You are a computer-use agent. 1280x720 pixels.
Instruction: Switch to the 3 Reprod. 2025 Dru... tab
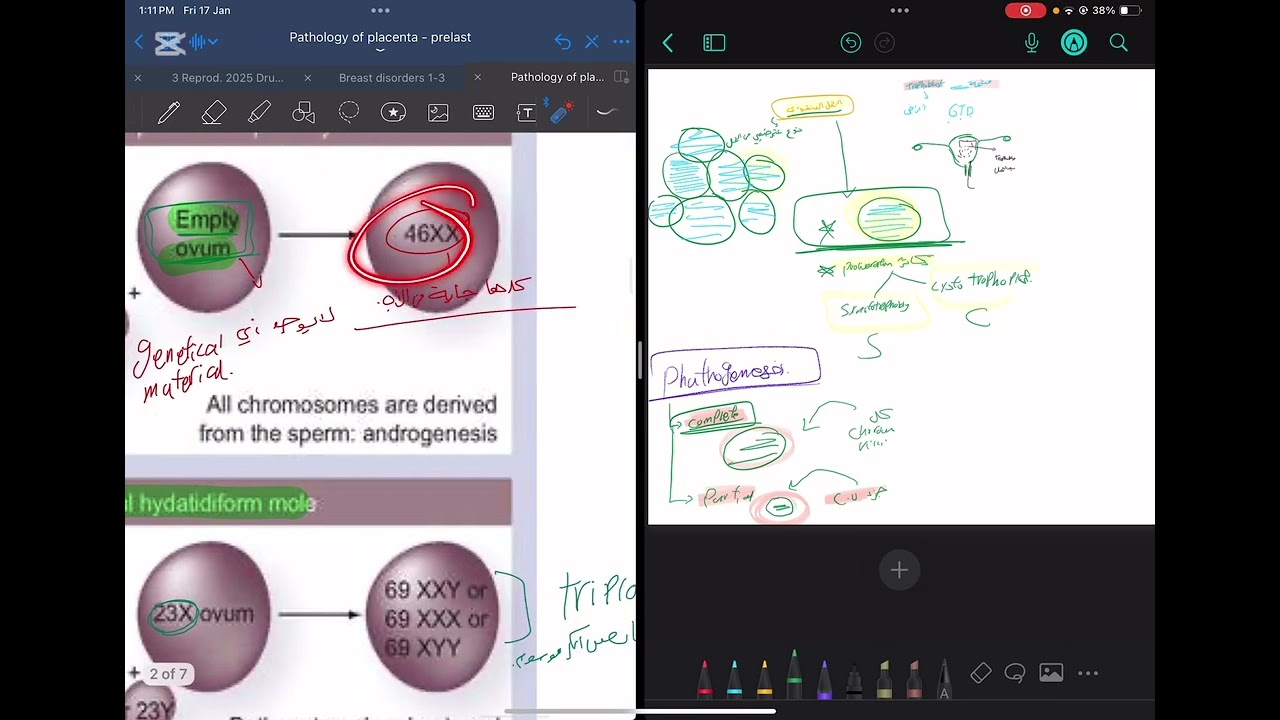point(227,77)
